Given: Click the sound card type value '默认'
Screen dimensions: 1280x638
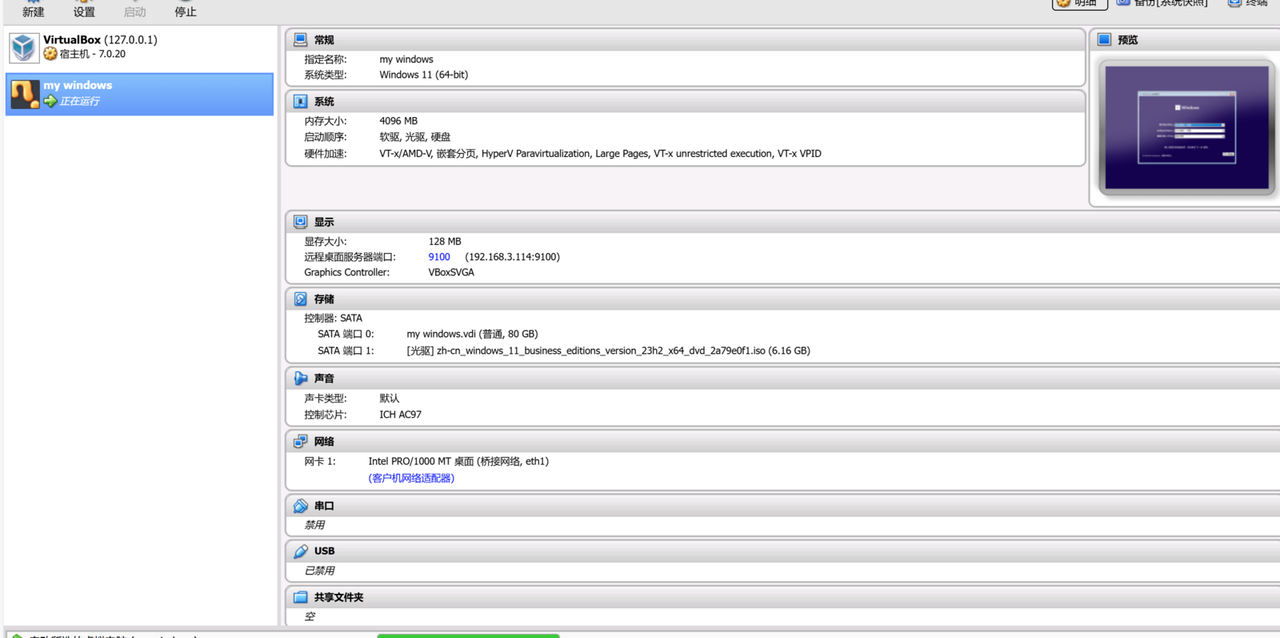Looking at the screenshot, I should tap(389, 398).
